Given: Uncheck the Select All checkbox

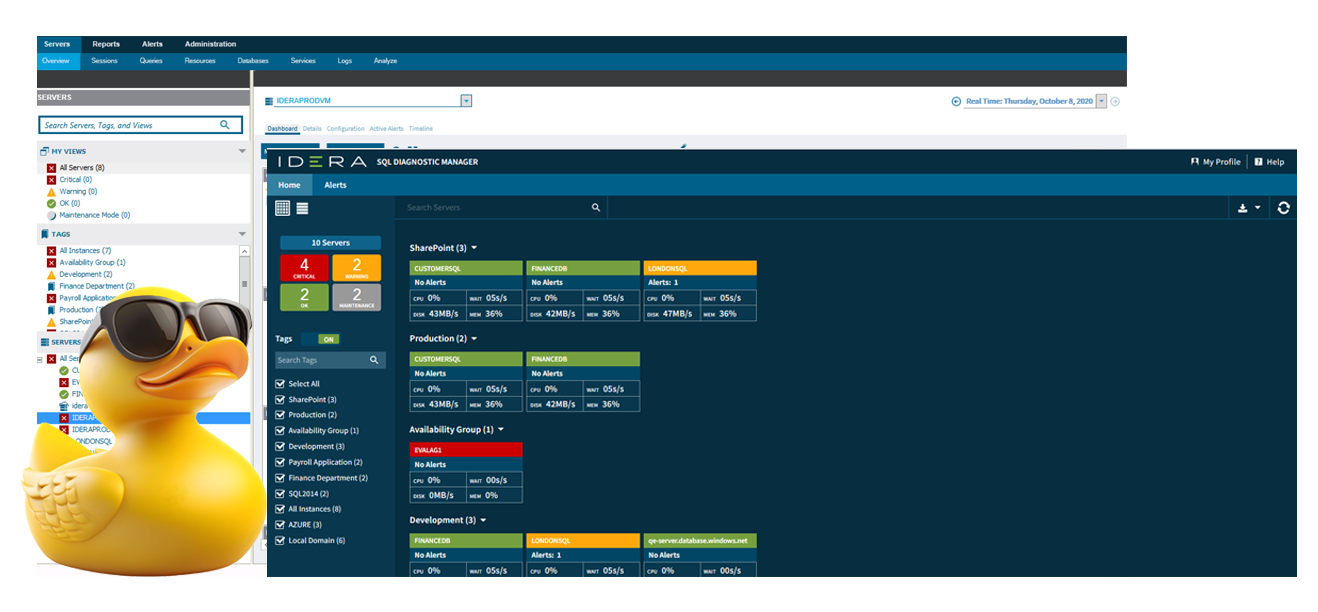Looking at the screenshot, I should click(280, 384).
